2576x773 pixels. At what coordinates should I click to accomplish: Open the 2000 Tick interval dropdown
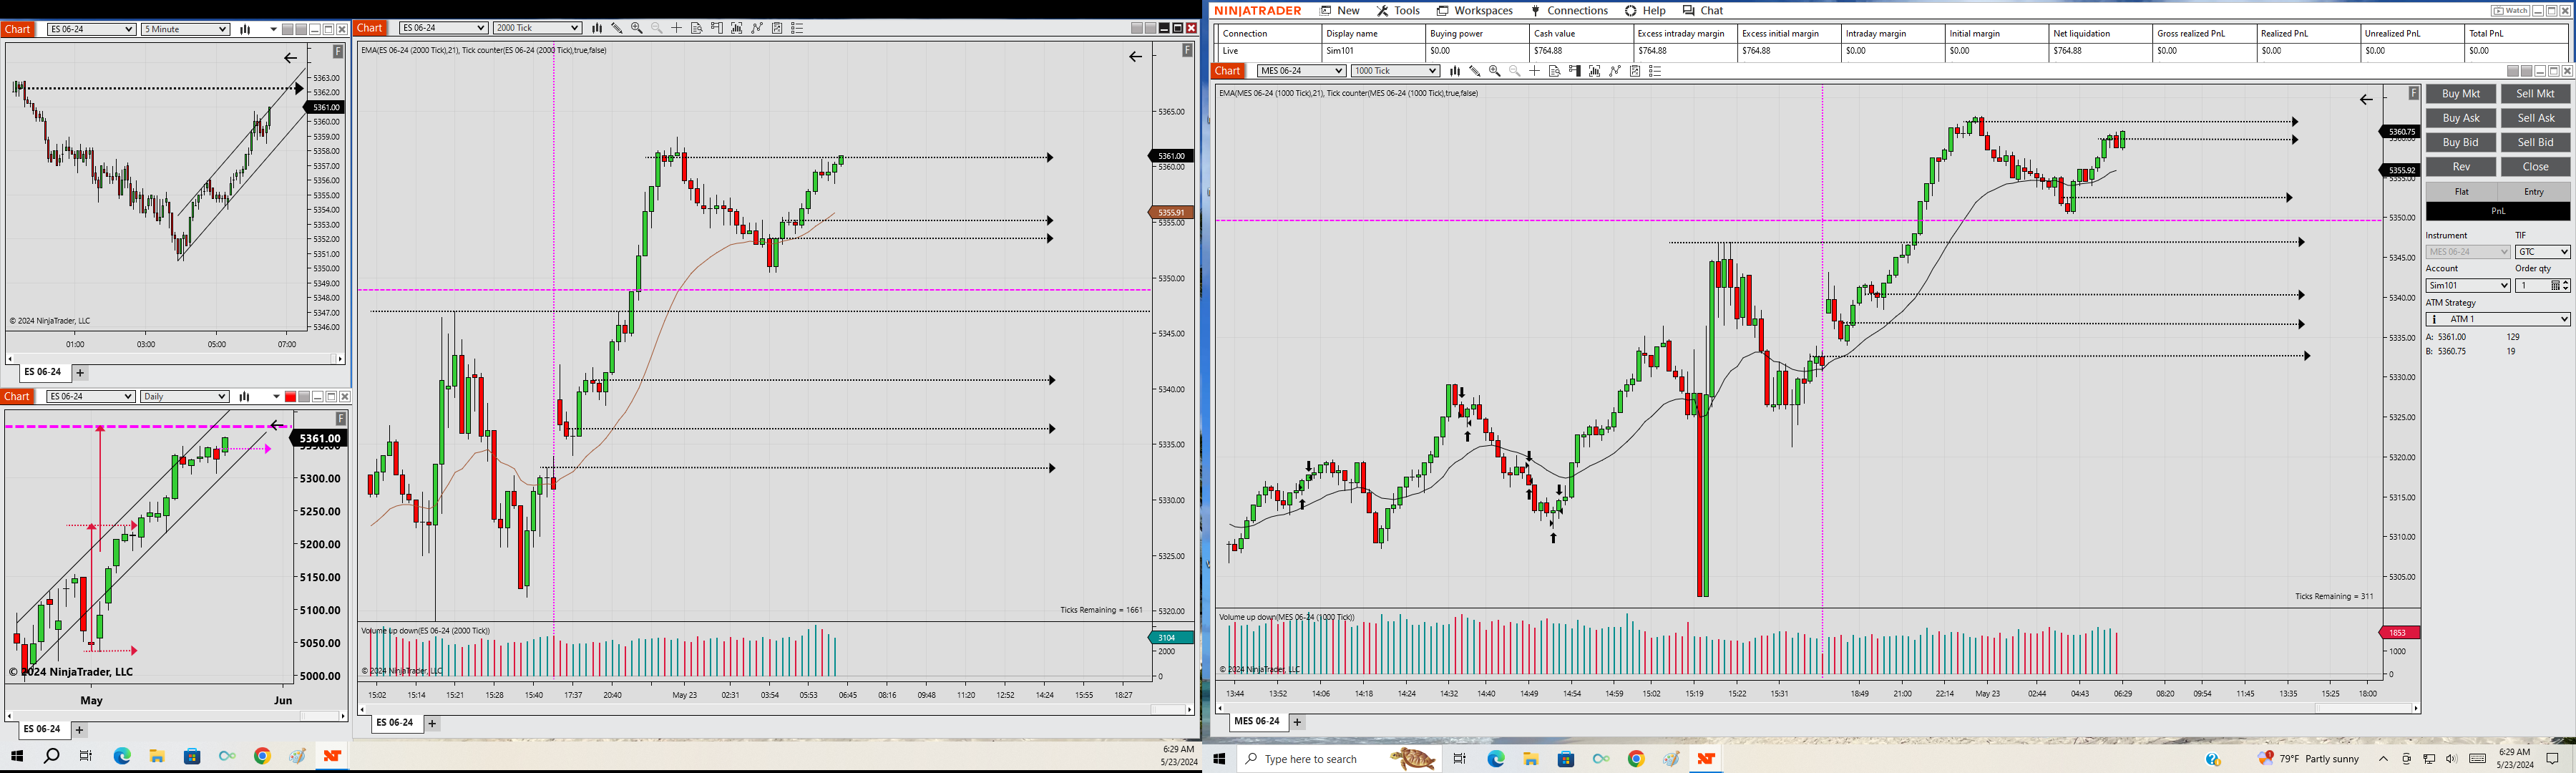(x=537, y=28)
